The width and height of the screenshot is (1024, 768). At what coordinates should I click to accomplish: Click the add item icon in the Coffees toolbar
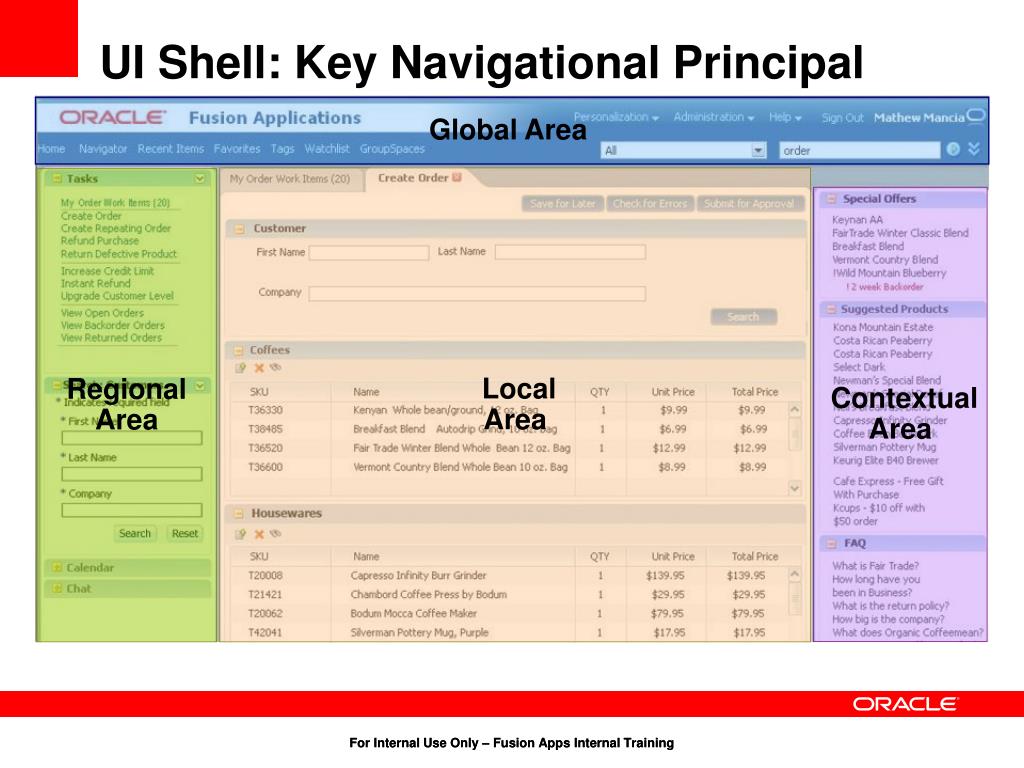tap(240, 368)
